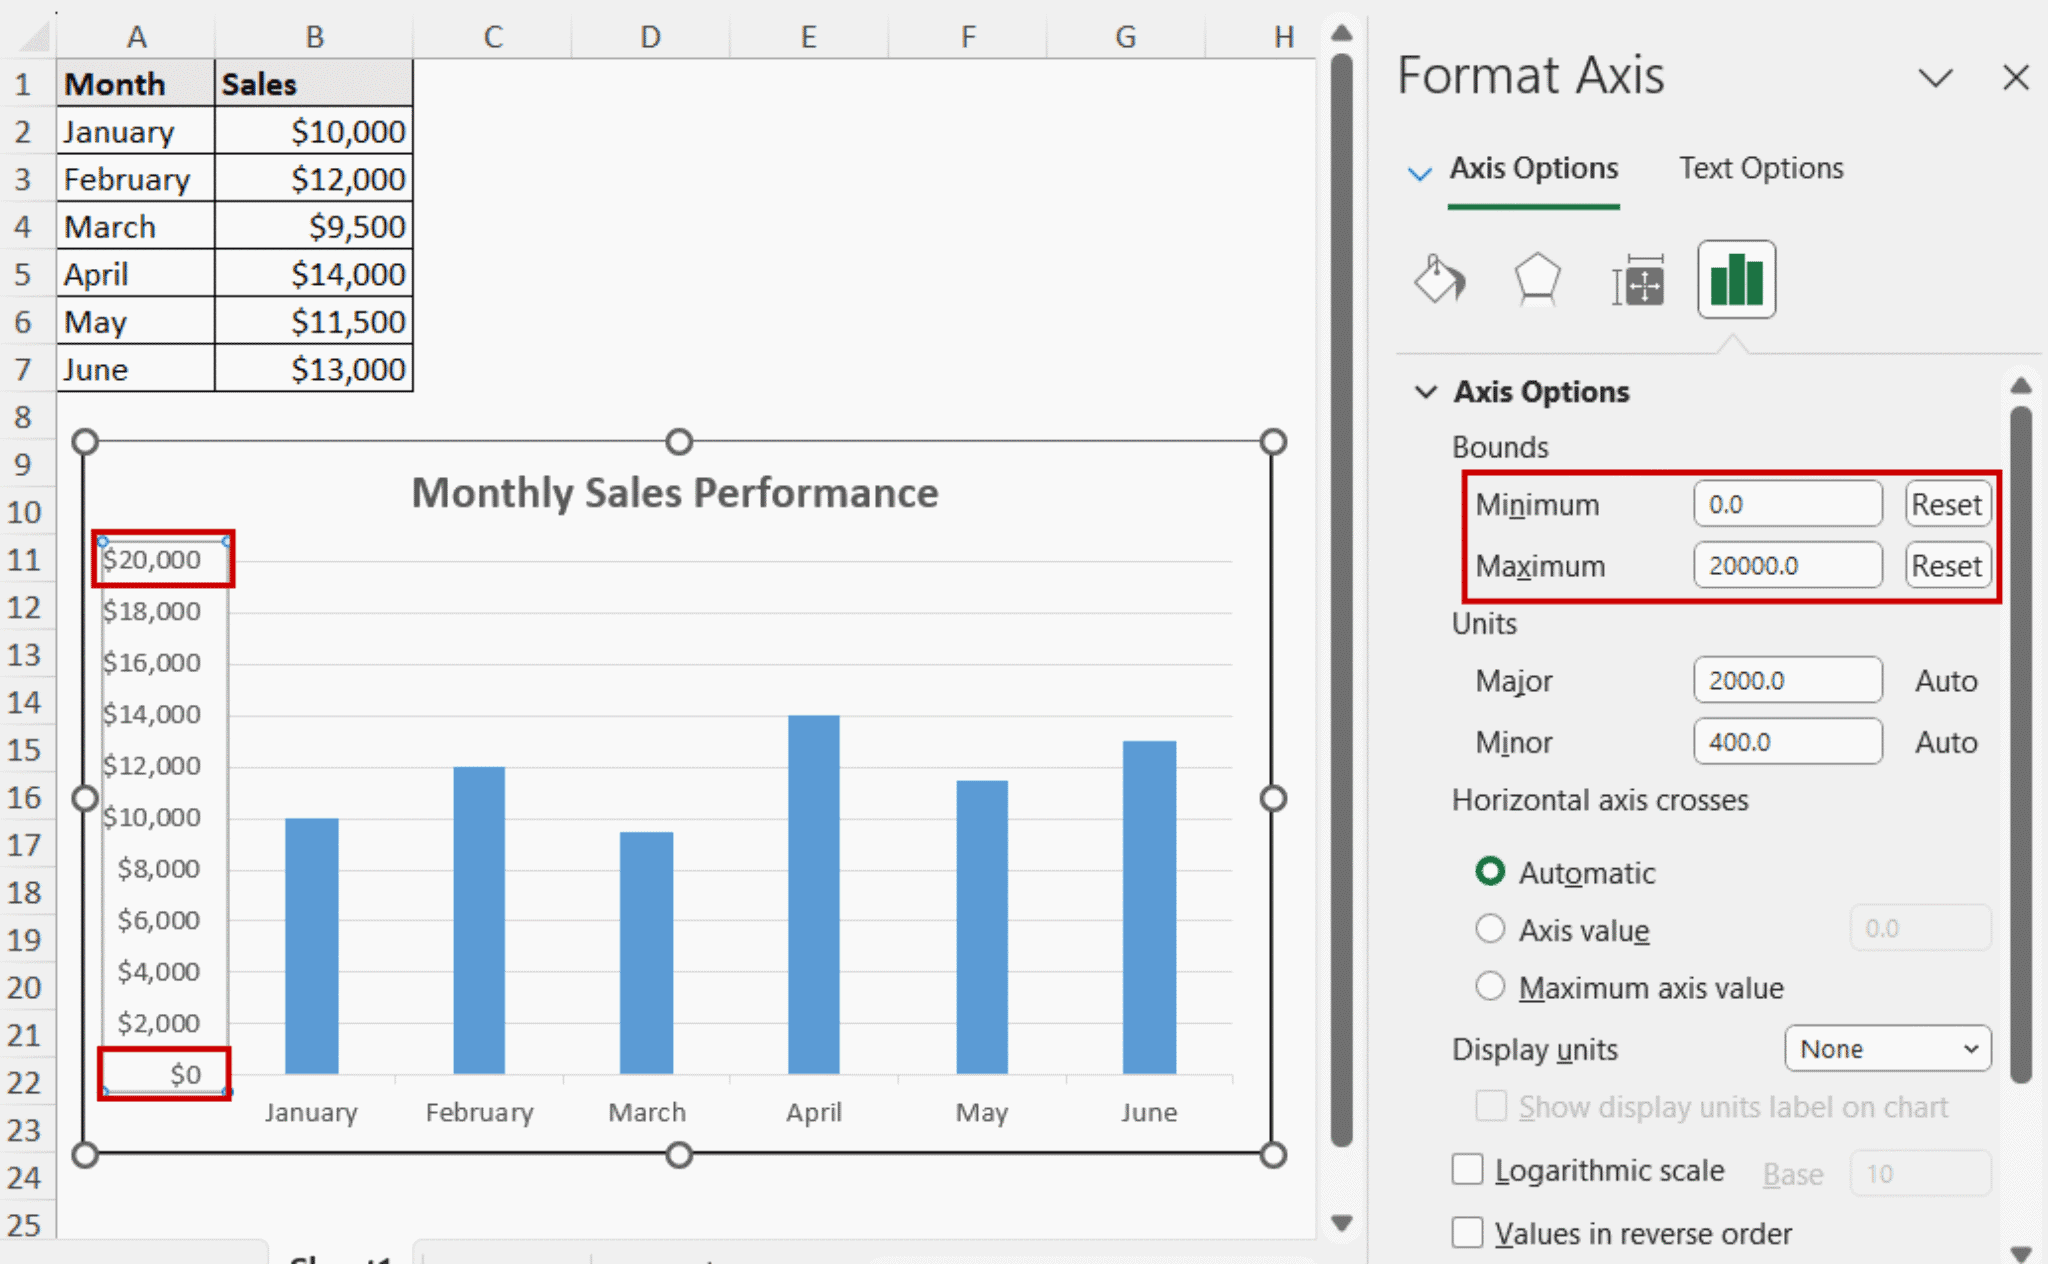This screenshot has width=2048, height=1264.
Task: Click spreadsheet scroll down arrow
Action: [1342, 1222]
